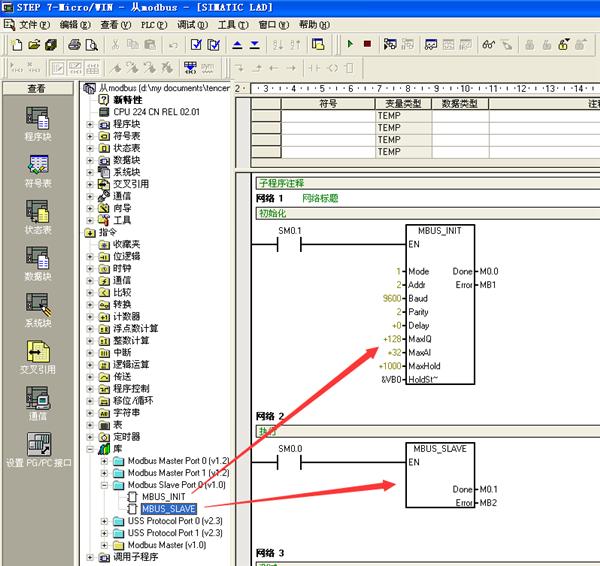600x566 pixels.
Task: Select the SM0.1 contact in network 1
Action: pos(289,244)
